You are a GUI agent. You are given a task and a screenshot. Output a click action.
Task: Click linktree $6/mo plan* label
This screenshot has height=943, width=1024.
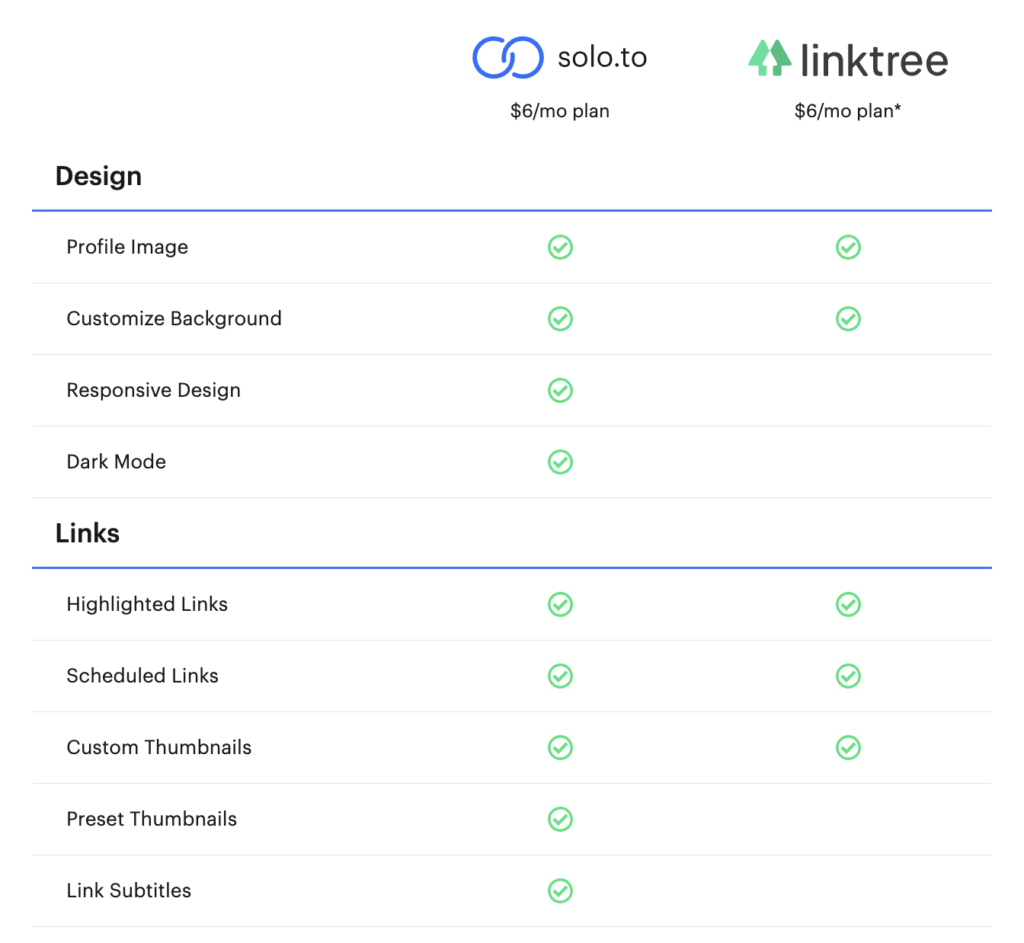pyautogui.click(x=848, y=111)
